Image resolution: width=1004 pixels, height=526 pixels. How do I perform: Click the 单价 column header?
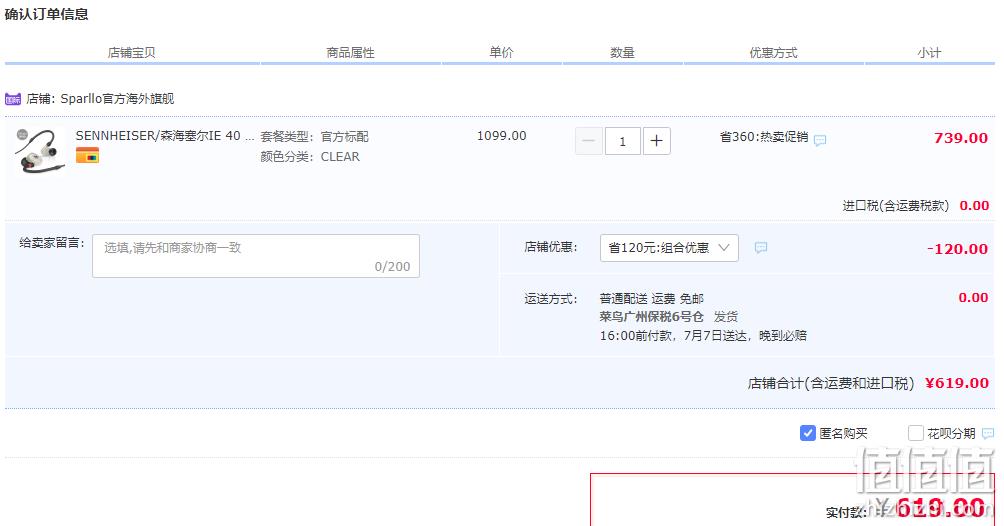coord(501,53)
